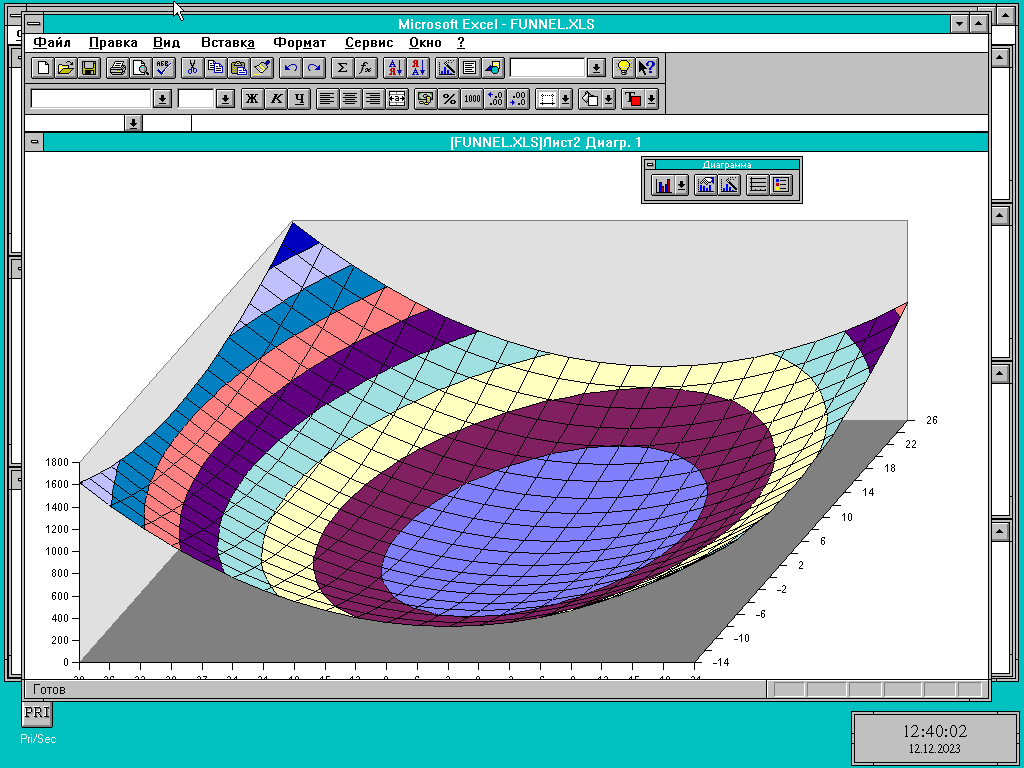The width and height of the screenshot is (1024, 768).
Task: Open the chart type dropdown arrow
Action: pyautogui.click(x=682, y=185)
